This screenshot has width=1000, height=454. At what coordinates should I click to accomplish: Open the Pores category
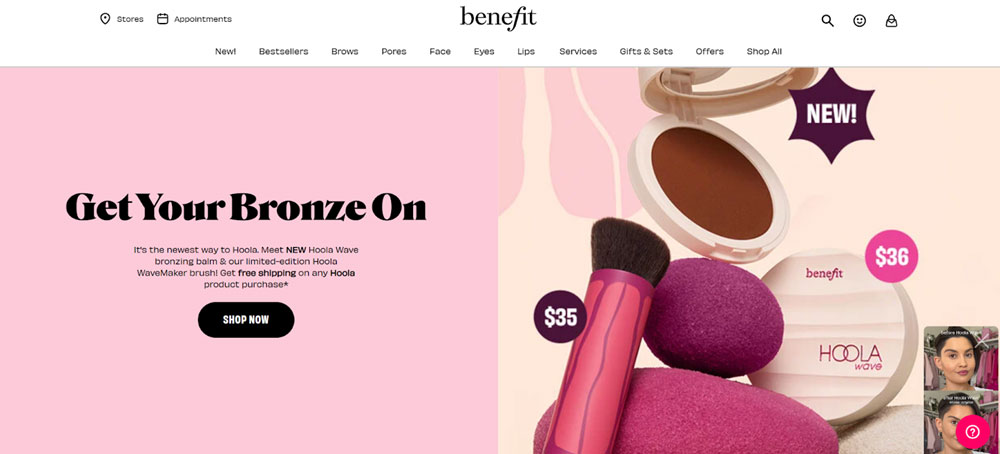[x=393, y=52]
